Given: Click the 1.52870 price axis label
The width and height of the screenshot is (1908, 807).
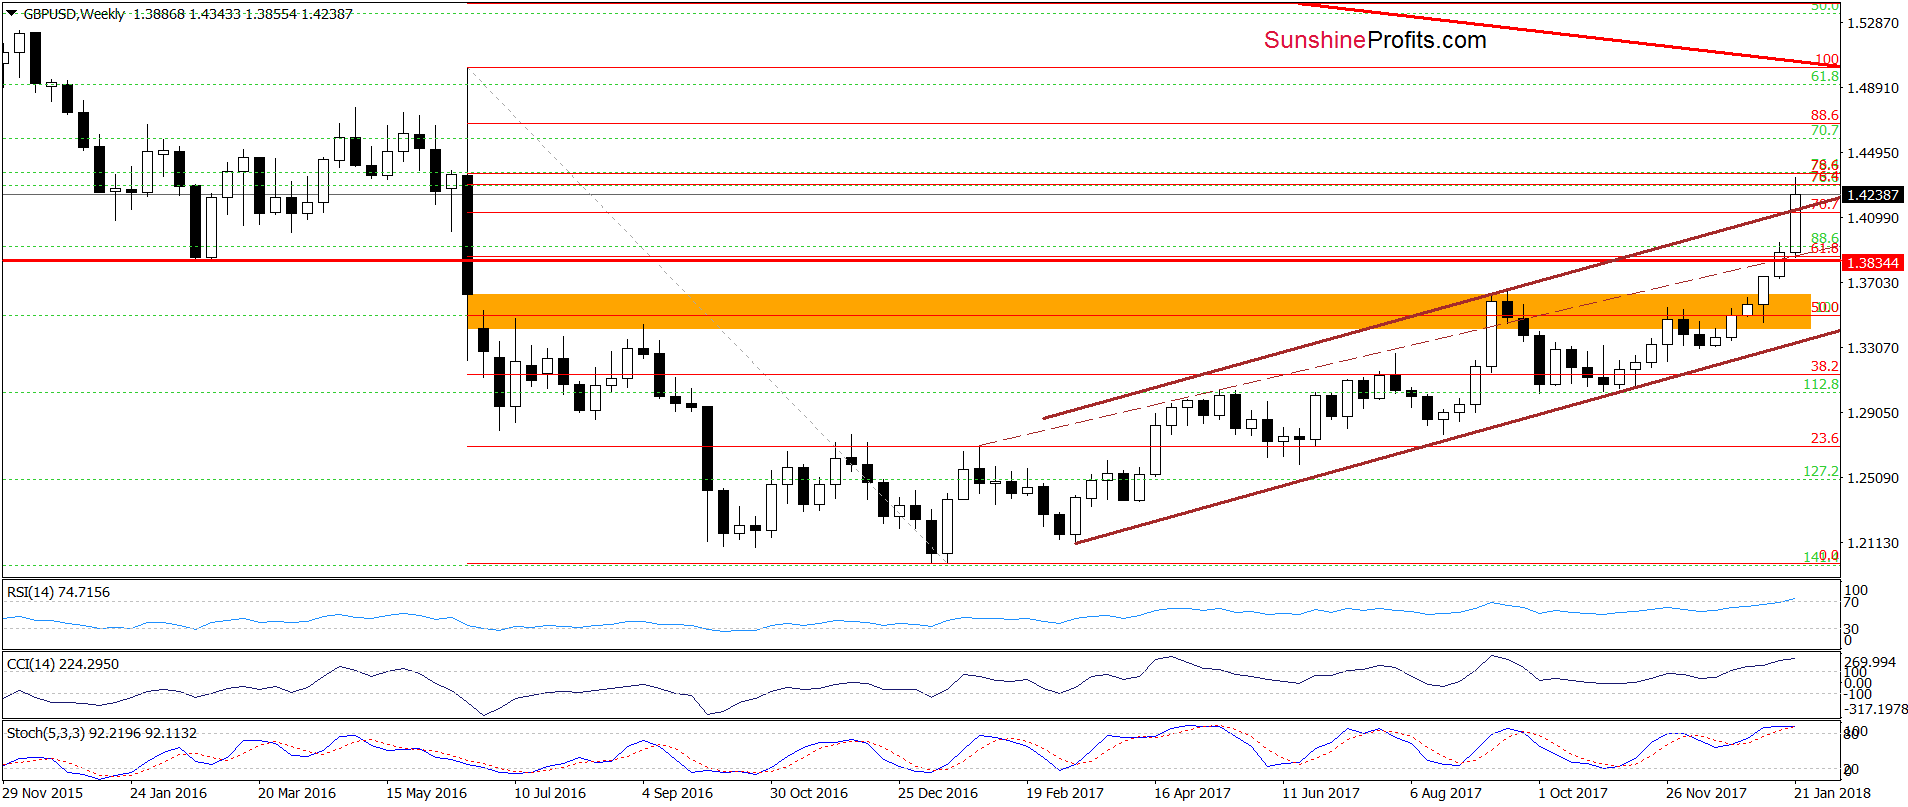Looking at the screenshot, I should tap(1873, 23).
